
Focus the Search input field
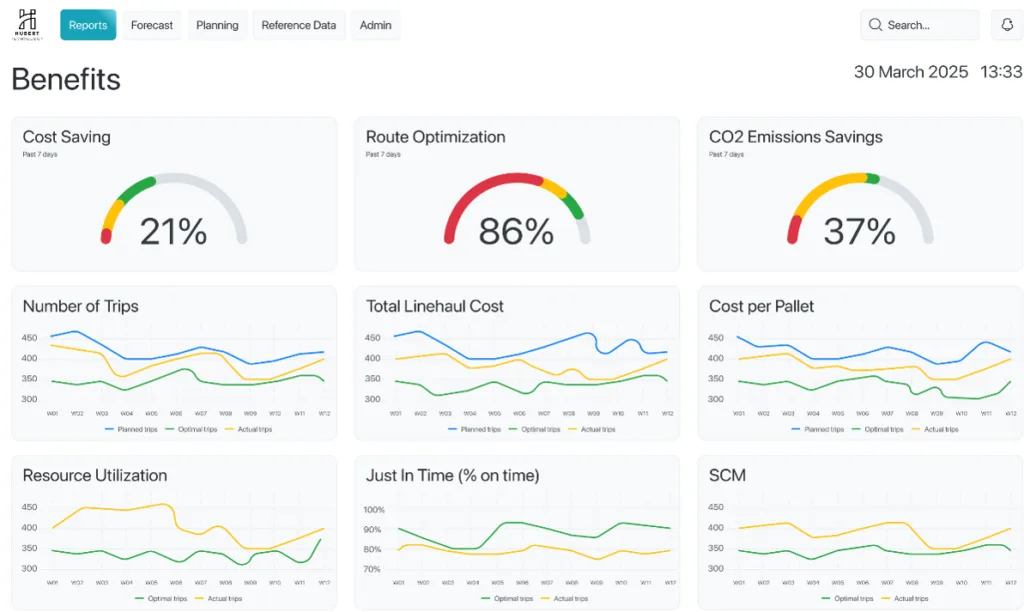pos(927,25)
